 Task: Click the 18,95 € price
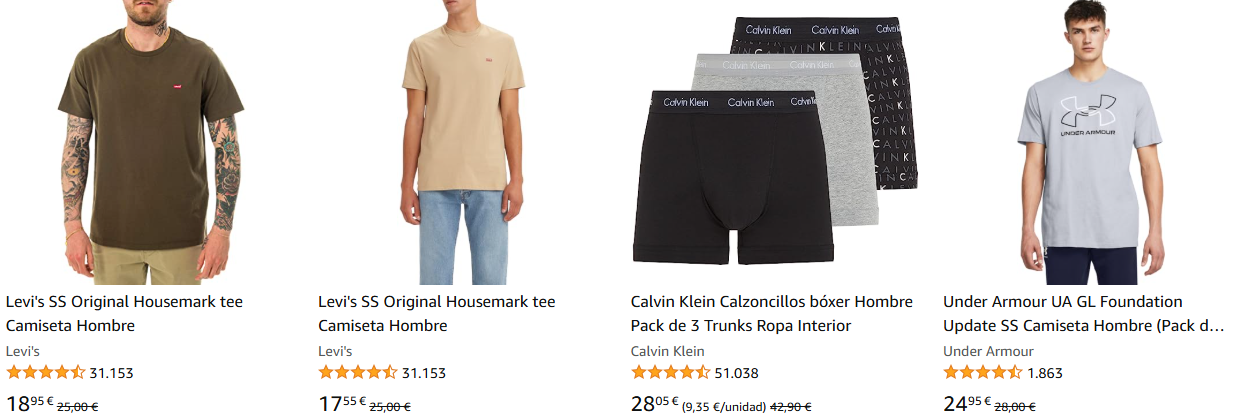pyautogui.click(x=29, y=404)
